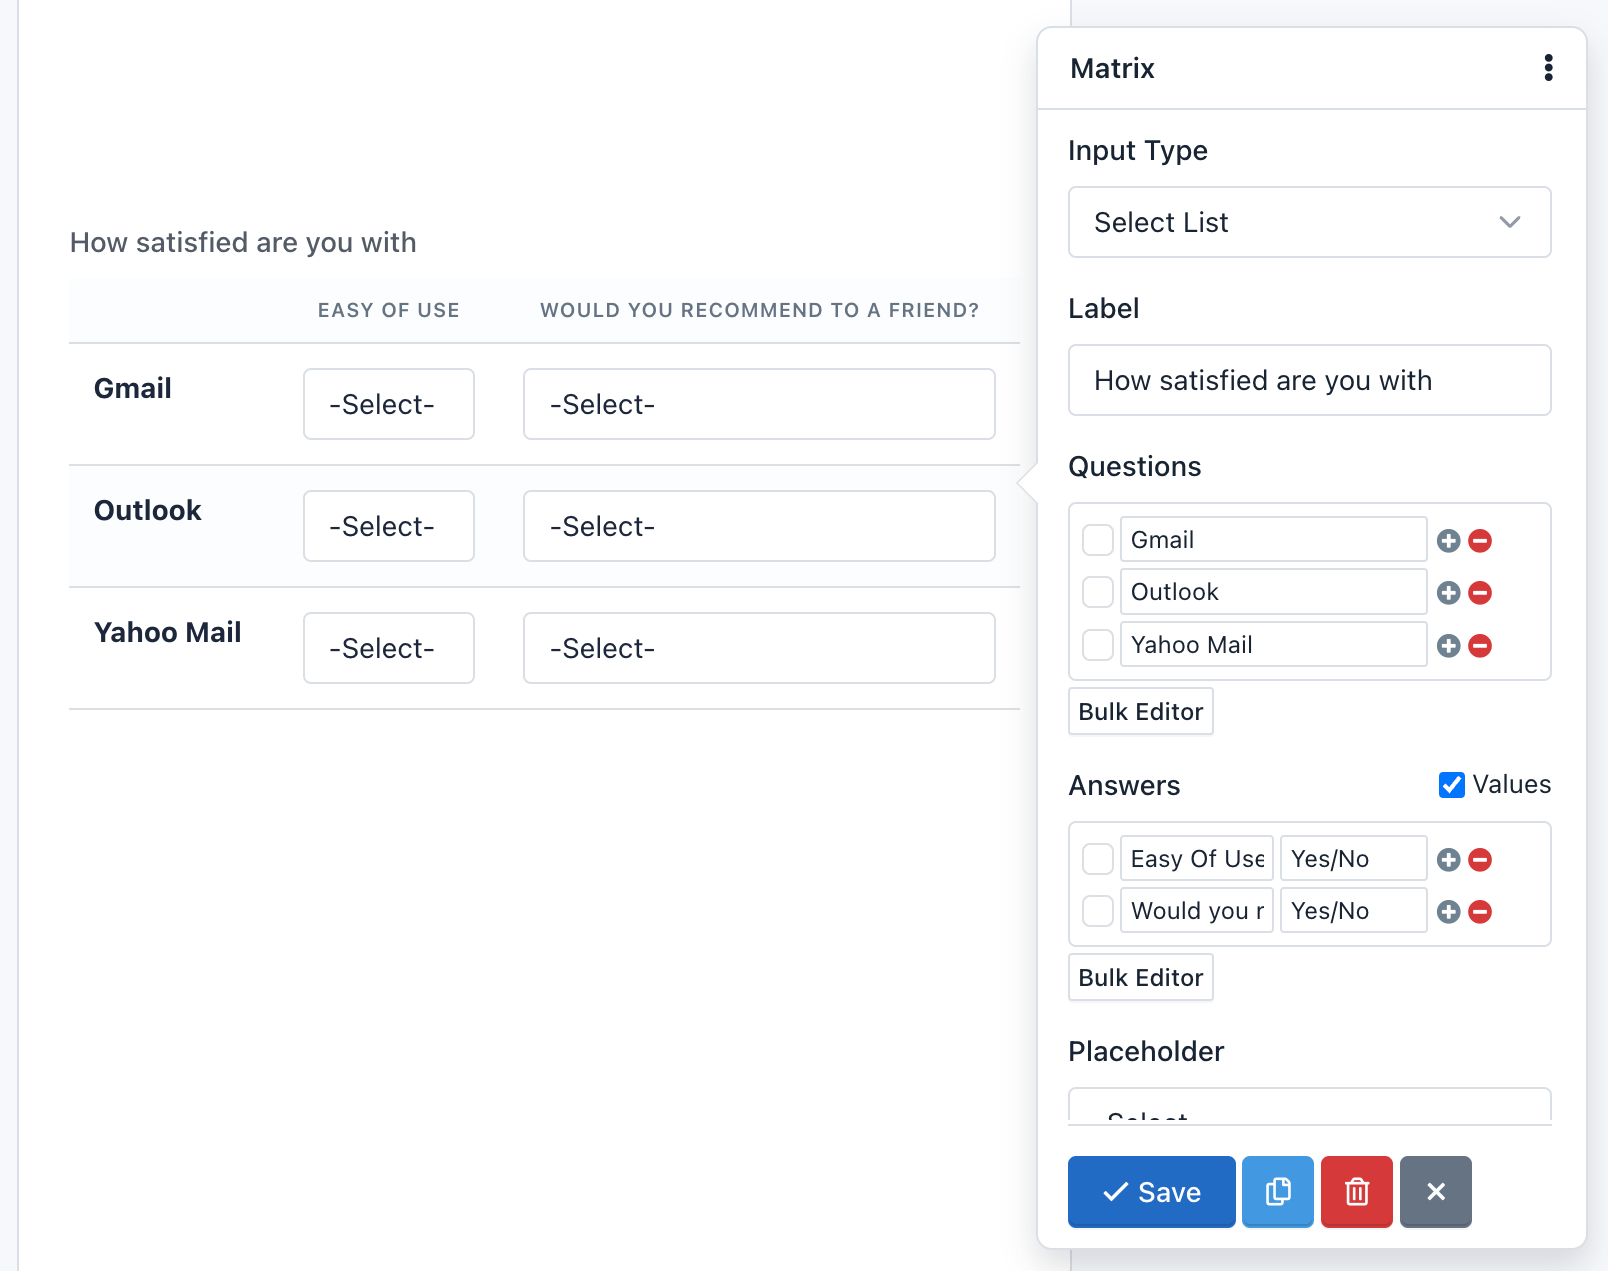Add an answer below Easy Of Use
The image size is (1608, 1271).
click(x=1448, y=859)
